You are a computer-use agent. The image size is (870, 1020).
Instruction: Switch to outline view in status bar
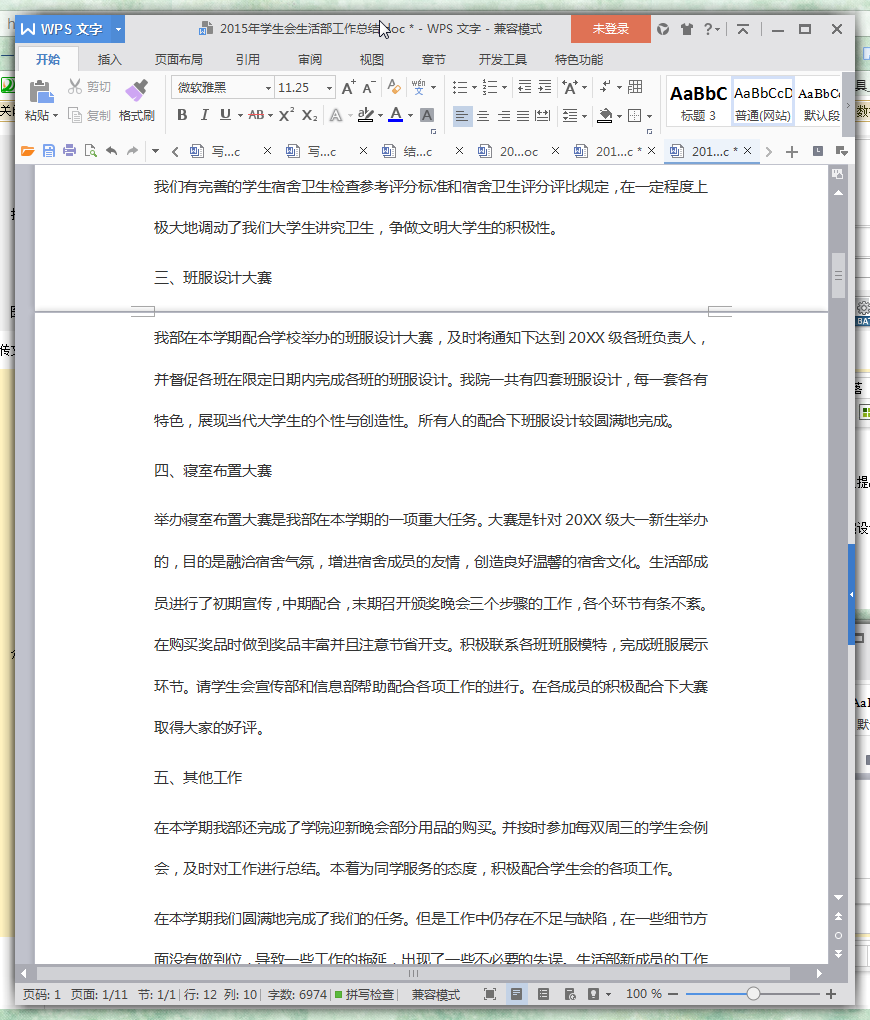pyautogui.click(x=543, y=994)
